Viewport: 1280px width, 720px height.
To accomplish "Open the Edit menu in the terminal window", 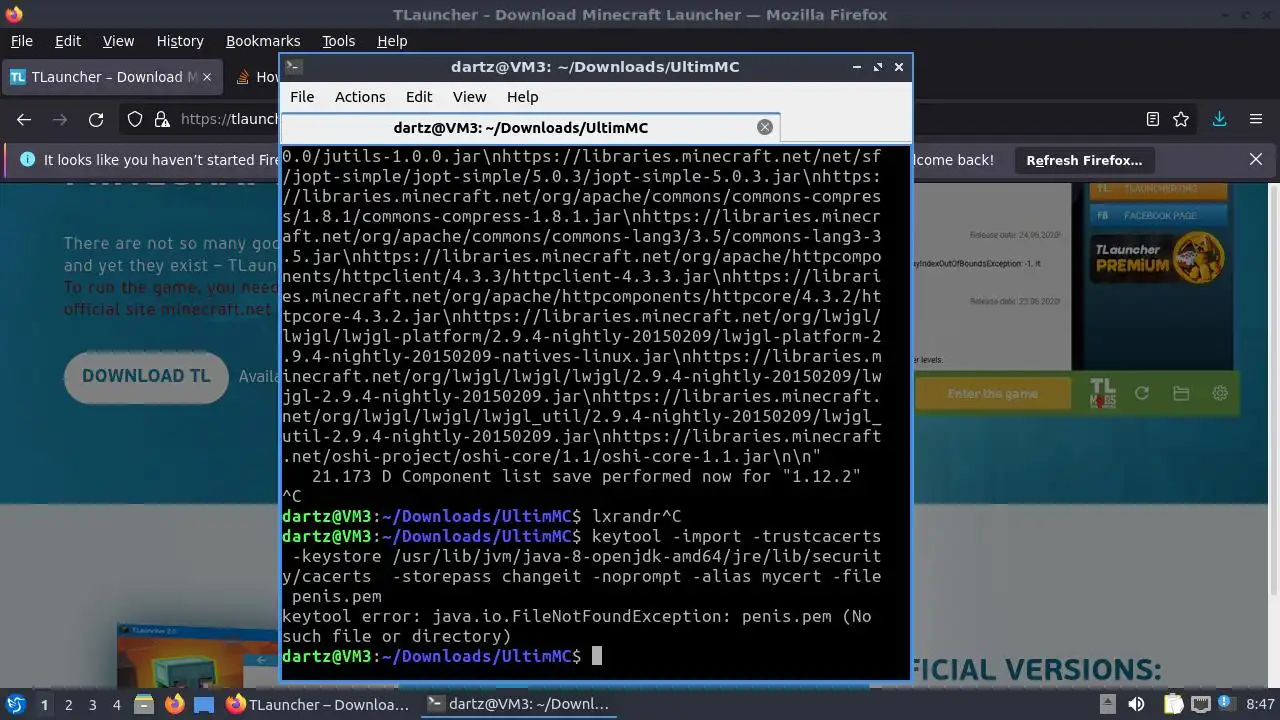I will tap(419, 97).
